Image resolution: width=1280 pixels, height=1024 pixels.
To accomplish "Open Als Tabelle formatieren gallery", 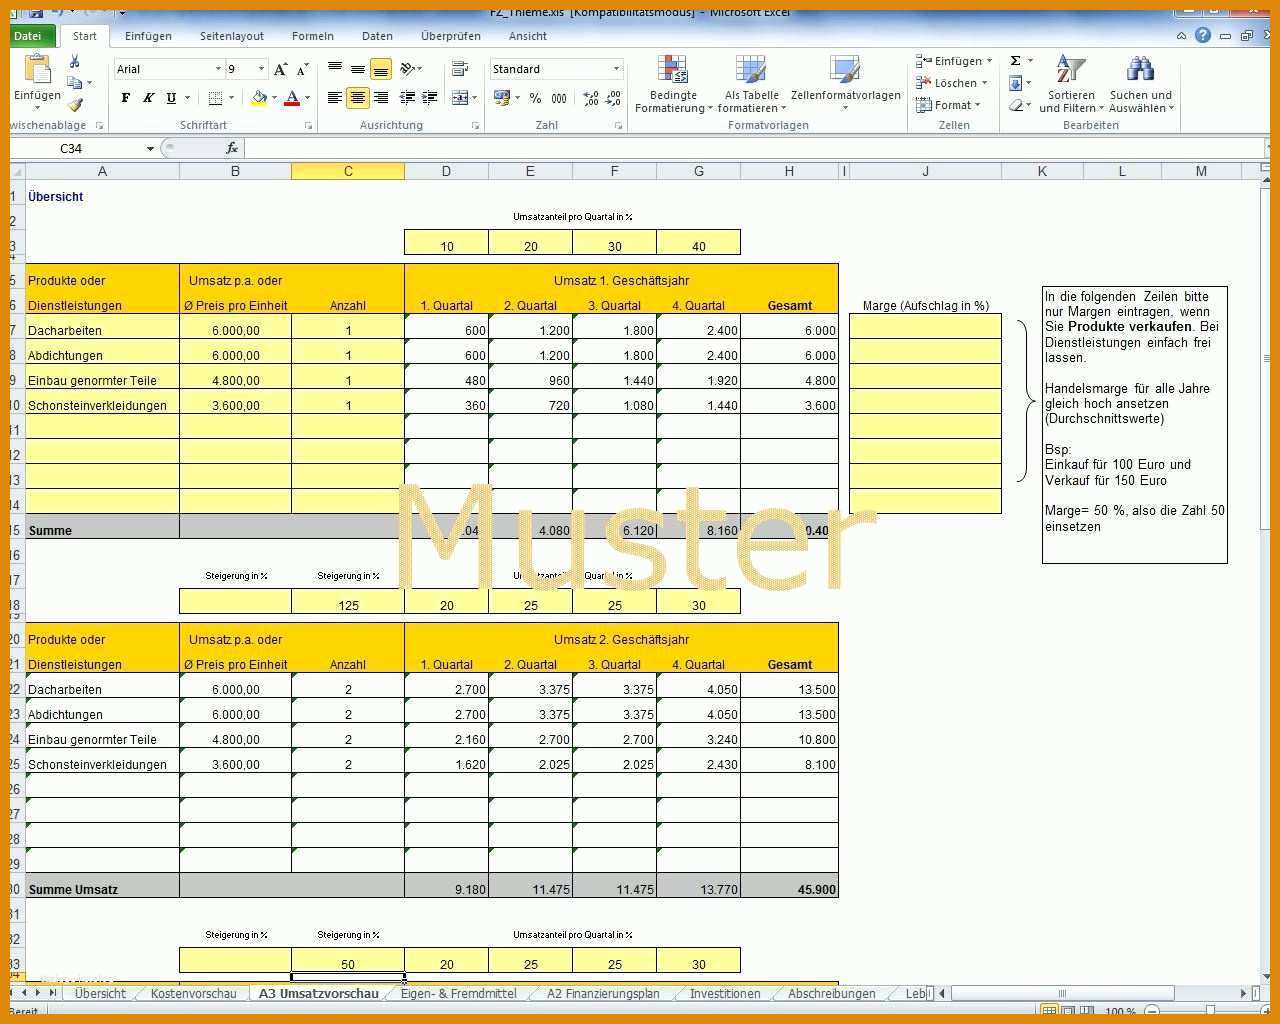I will (x=751, y=84).
